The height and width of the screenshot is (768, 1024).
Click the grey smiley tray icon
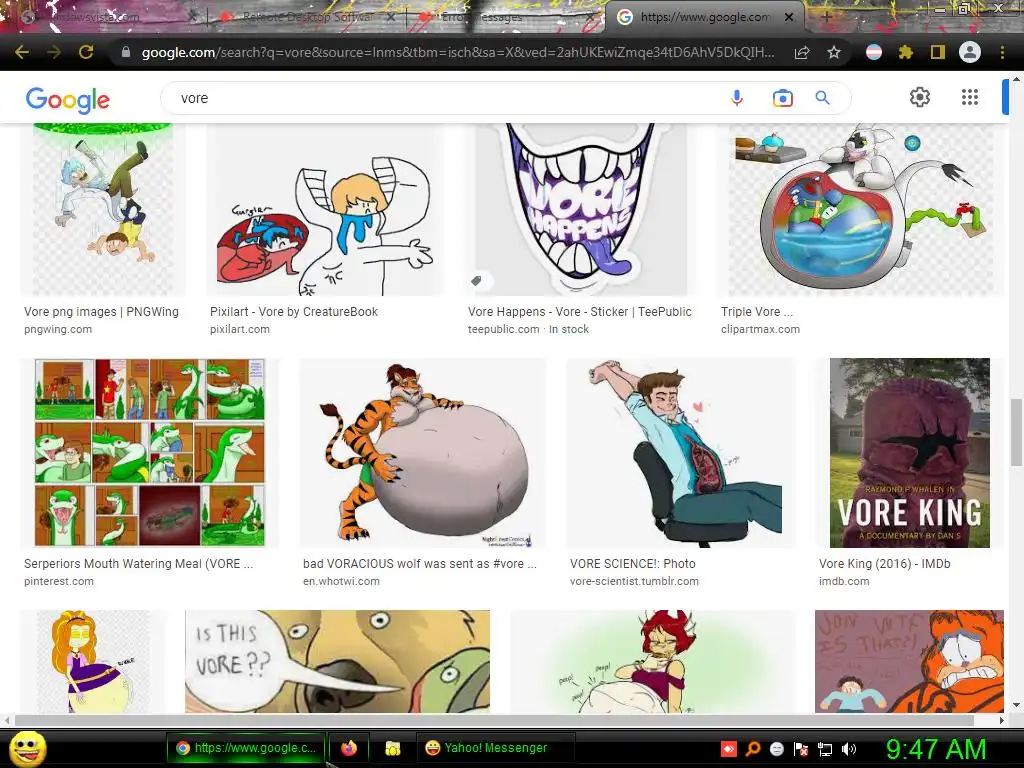[x=776, y=749]
